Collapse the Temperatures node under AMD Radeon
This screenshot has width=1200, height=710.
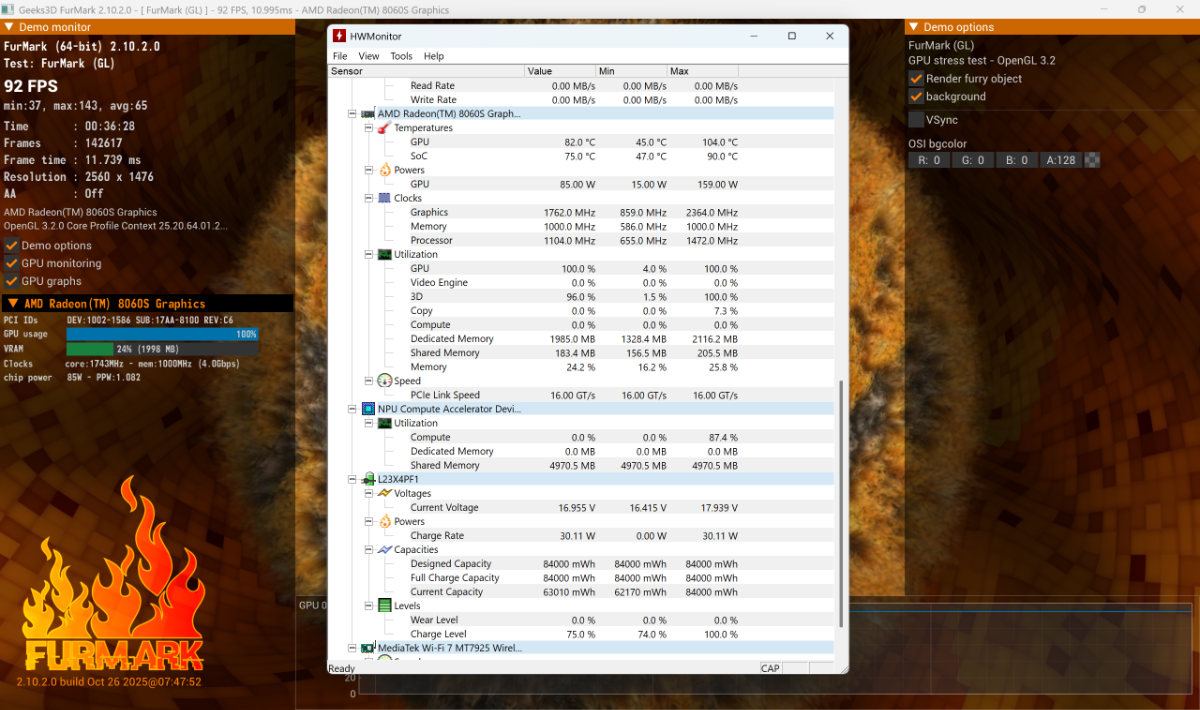pos(368,128)
